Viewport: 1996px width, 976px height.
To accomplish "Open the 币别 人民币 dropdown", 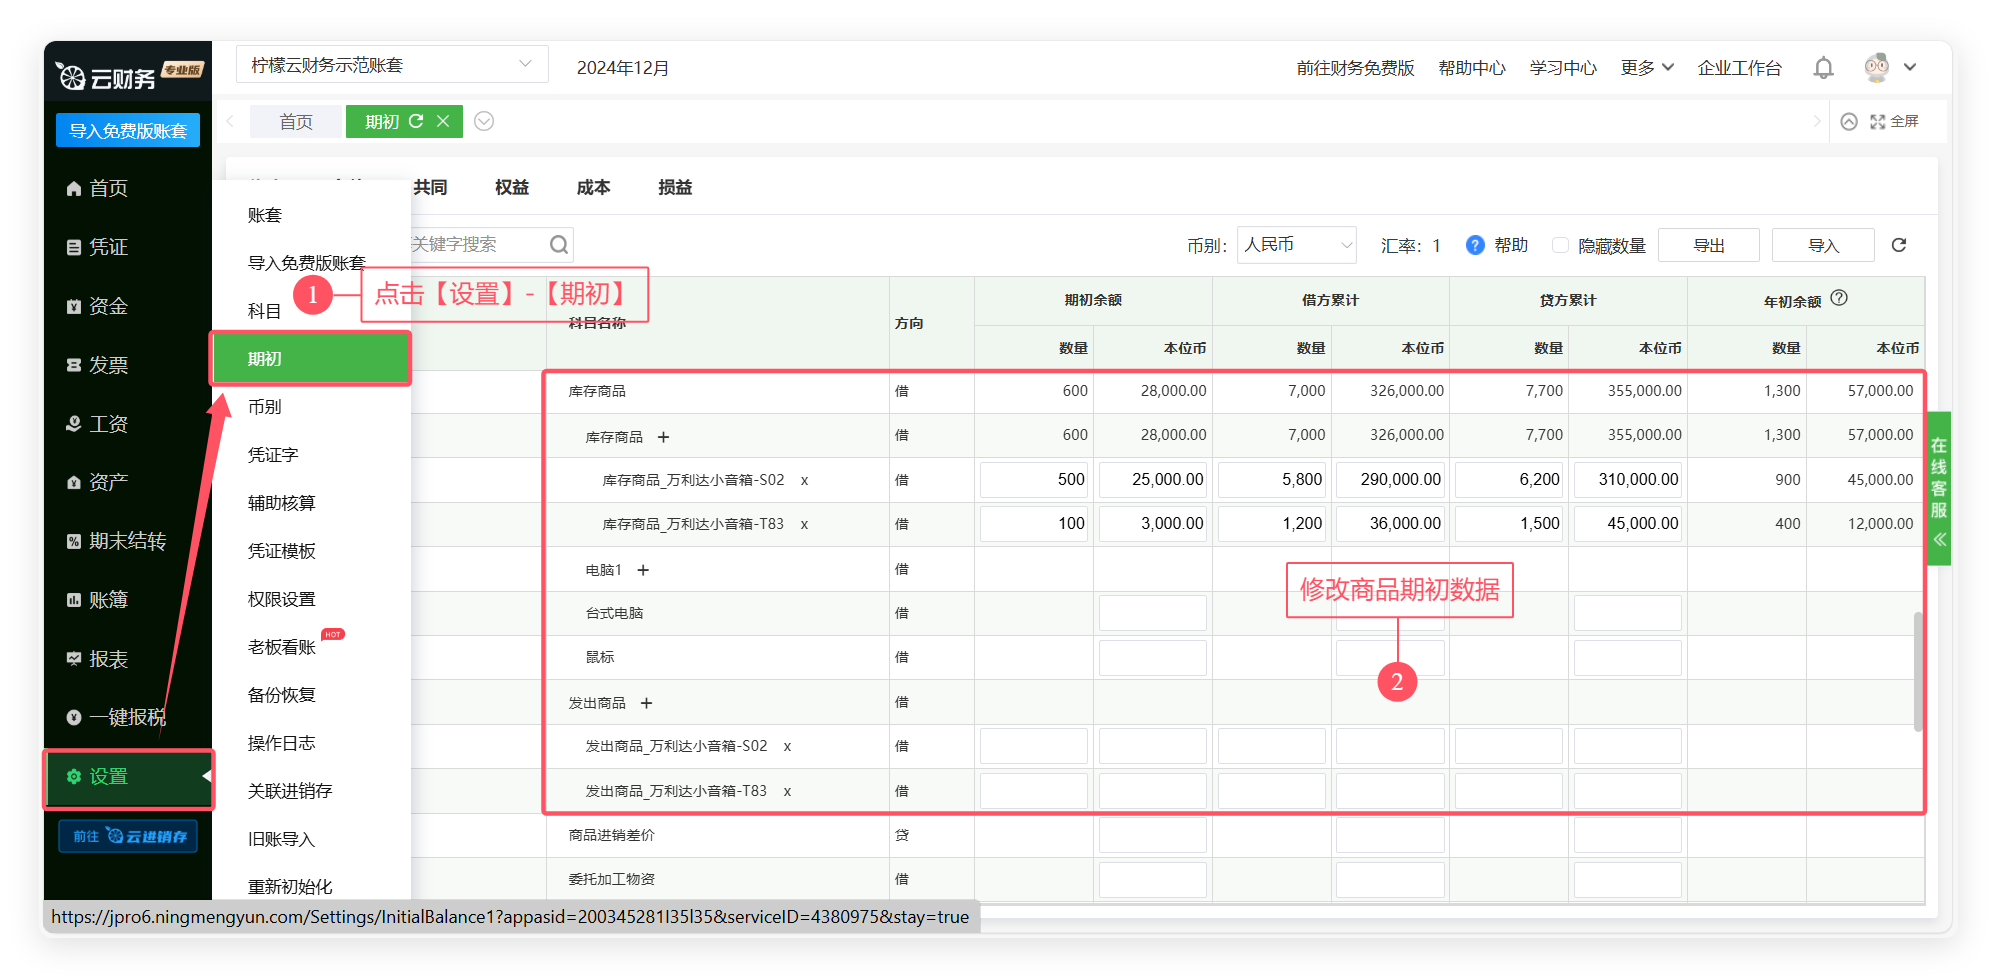I will [1296, 245].
